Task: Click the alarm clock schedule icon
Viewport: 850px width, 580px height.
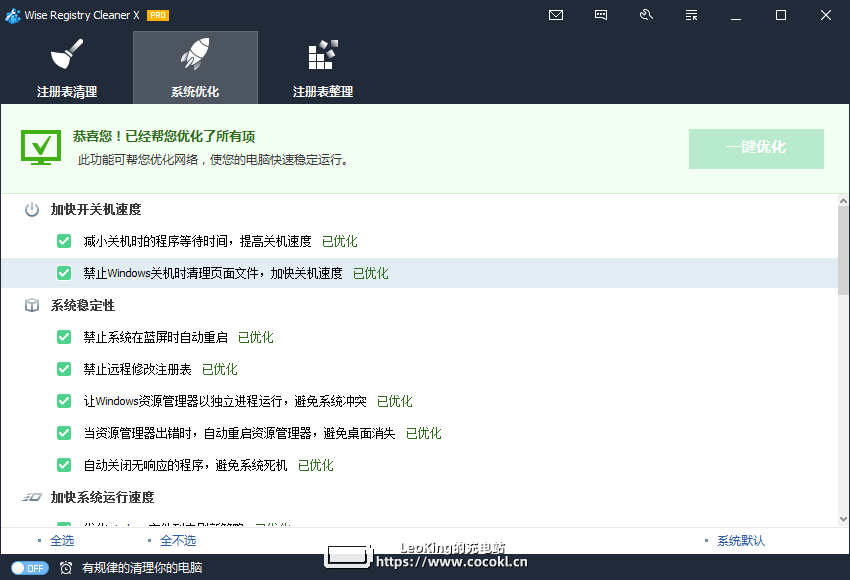Action: tap(66, 568)
